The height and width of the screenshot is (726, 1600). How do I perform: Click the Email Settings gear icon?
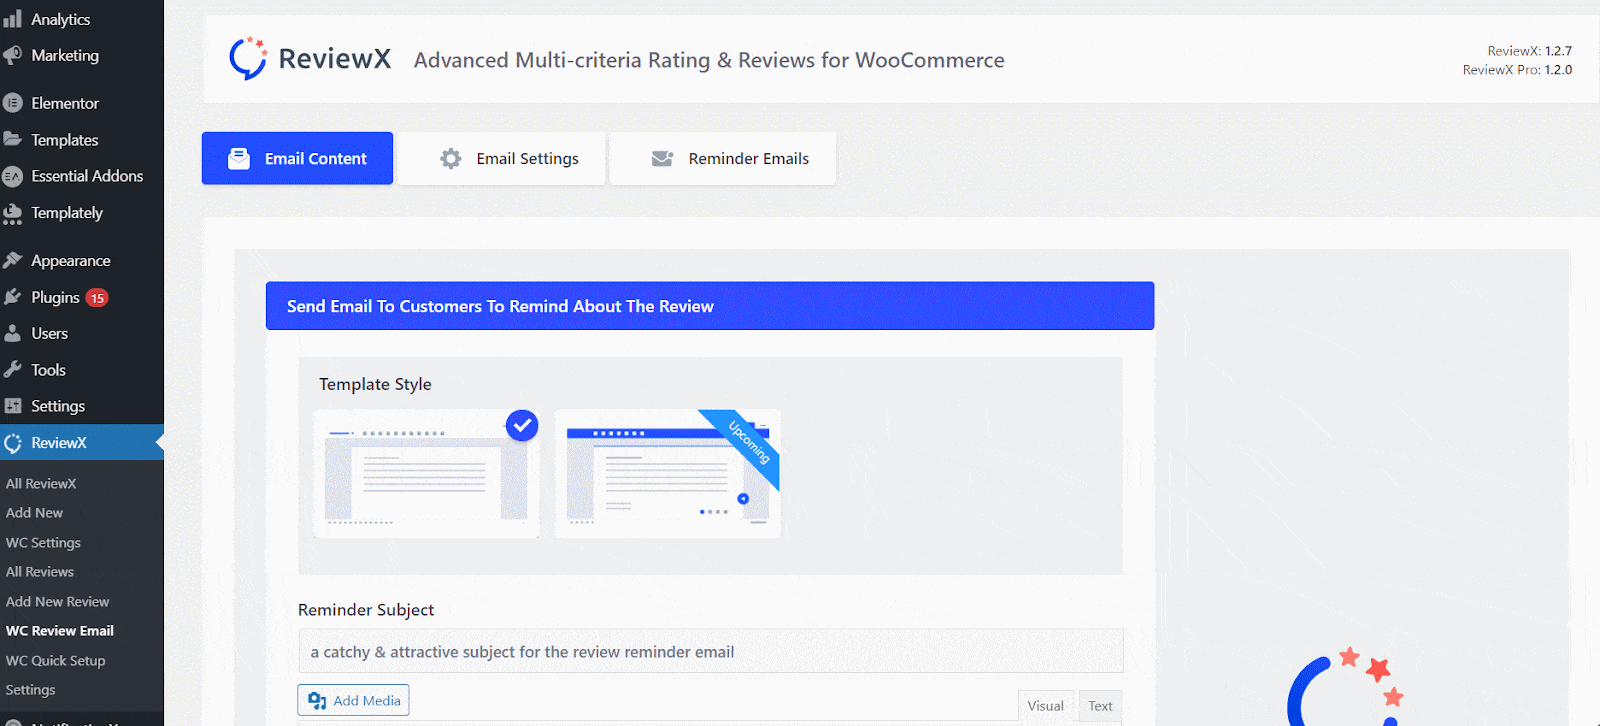(451, 158)
